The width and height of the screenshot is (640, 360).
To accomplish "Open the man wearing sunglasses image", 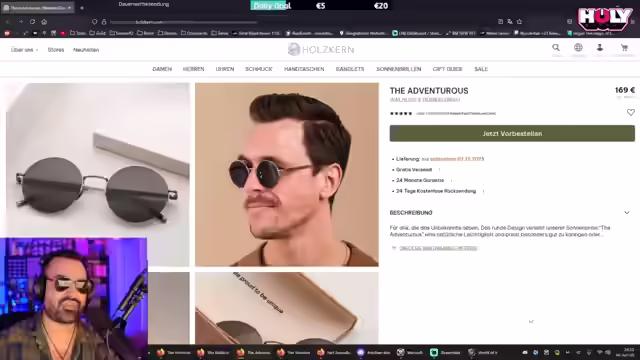I will (287, 175).
